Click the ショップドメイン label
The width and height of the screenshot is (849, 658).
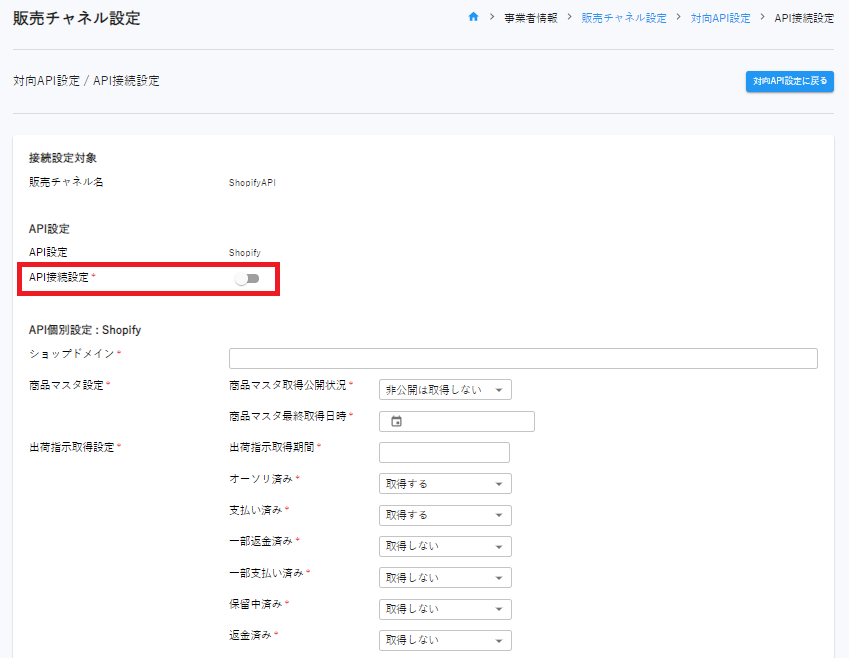[71, 354]
